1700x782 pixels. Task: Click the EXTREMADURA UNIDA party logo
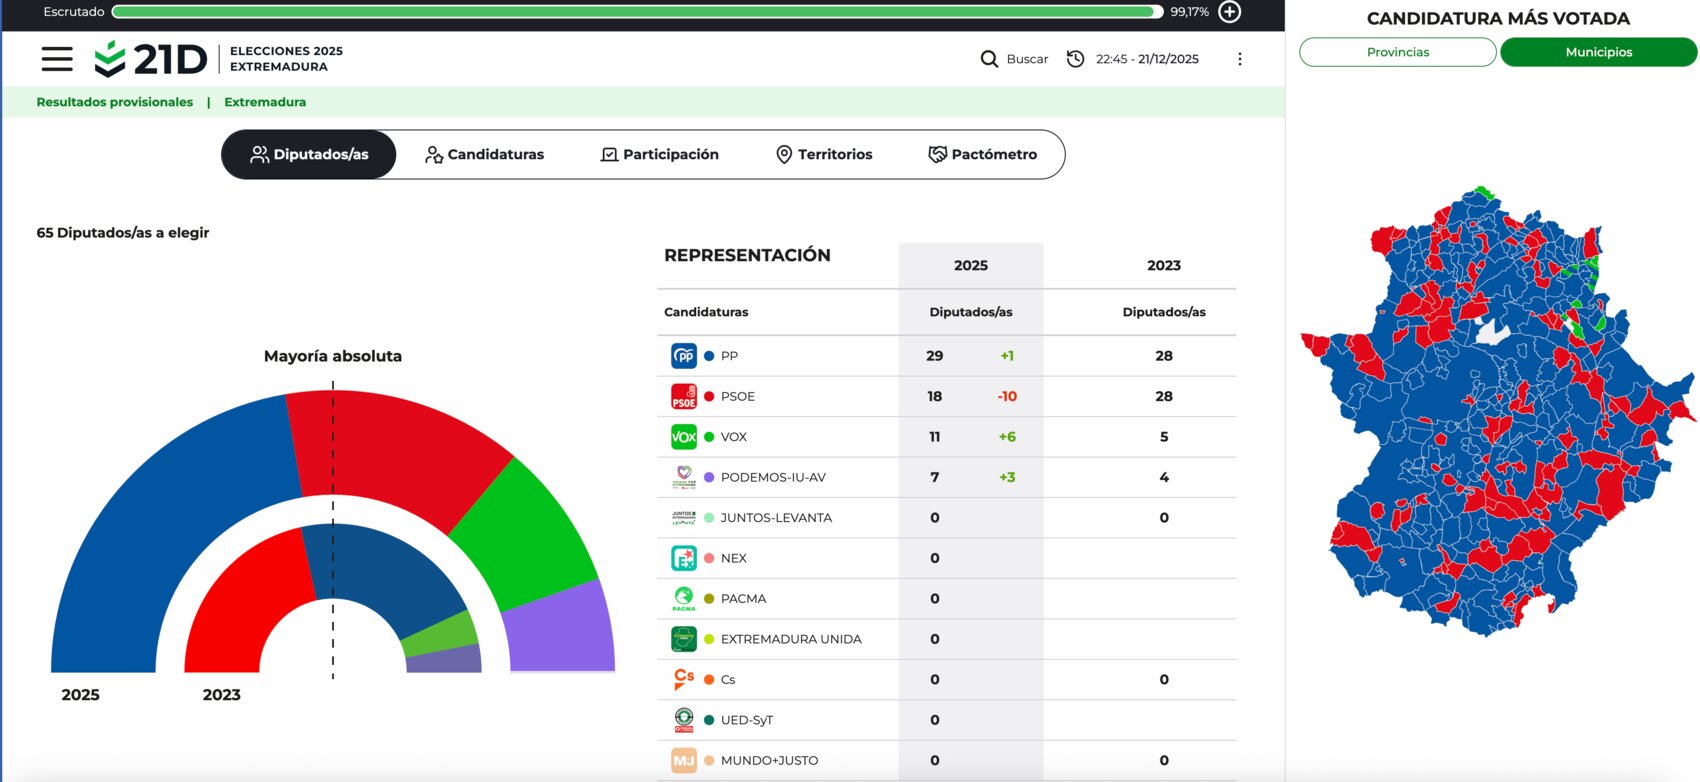click(x=684, y=639)
